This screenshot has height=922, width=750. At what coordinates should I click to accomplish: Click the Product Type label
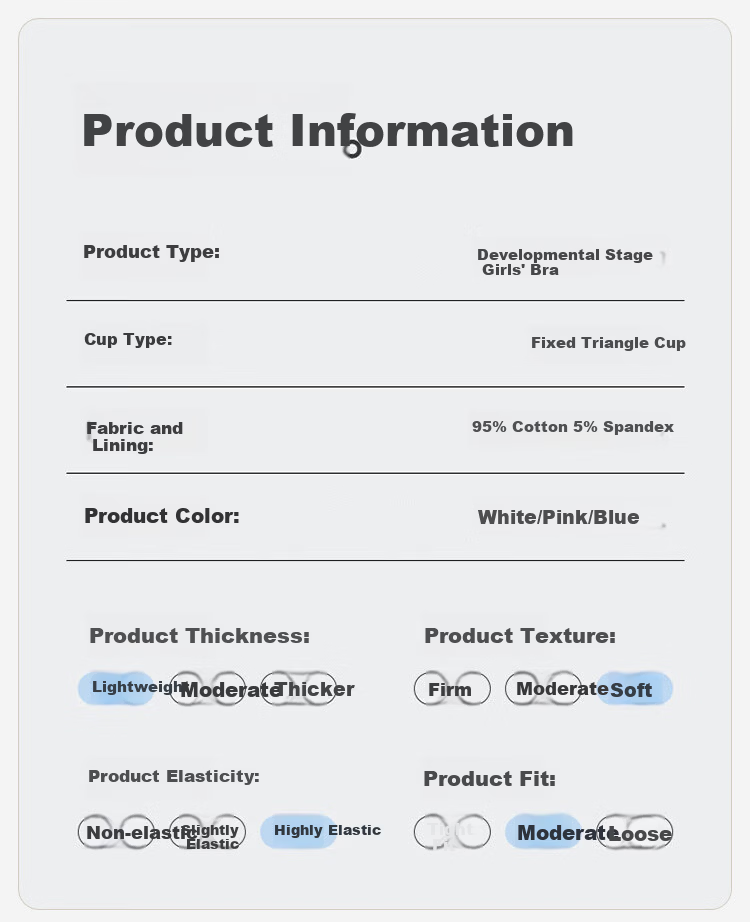click(151, 252)
